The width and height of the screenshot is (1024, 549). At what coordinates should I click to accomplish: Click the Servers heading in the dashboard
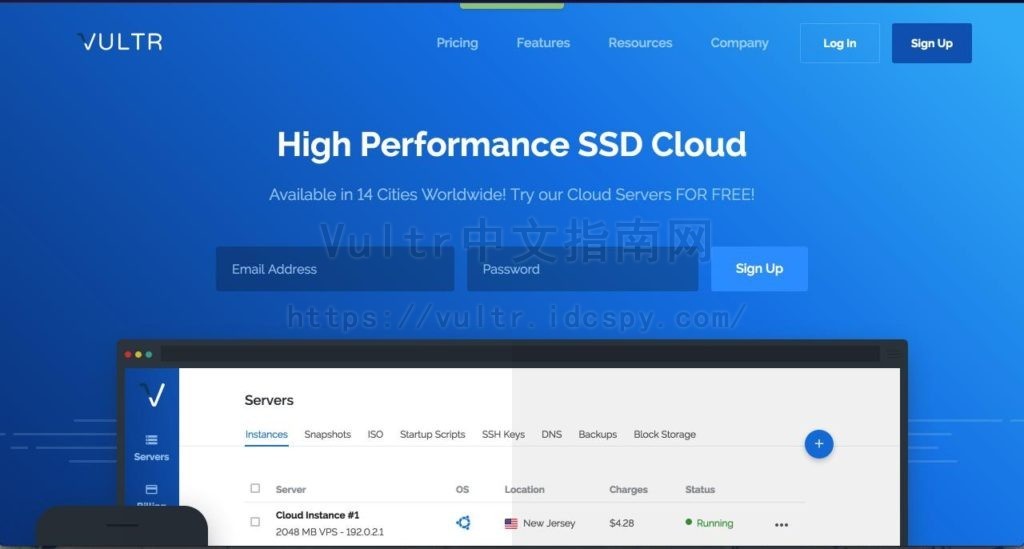pyautogui.click(x=269, y=400)
